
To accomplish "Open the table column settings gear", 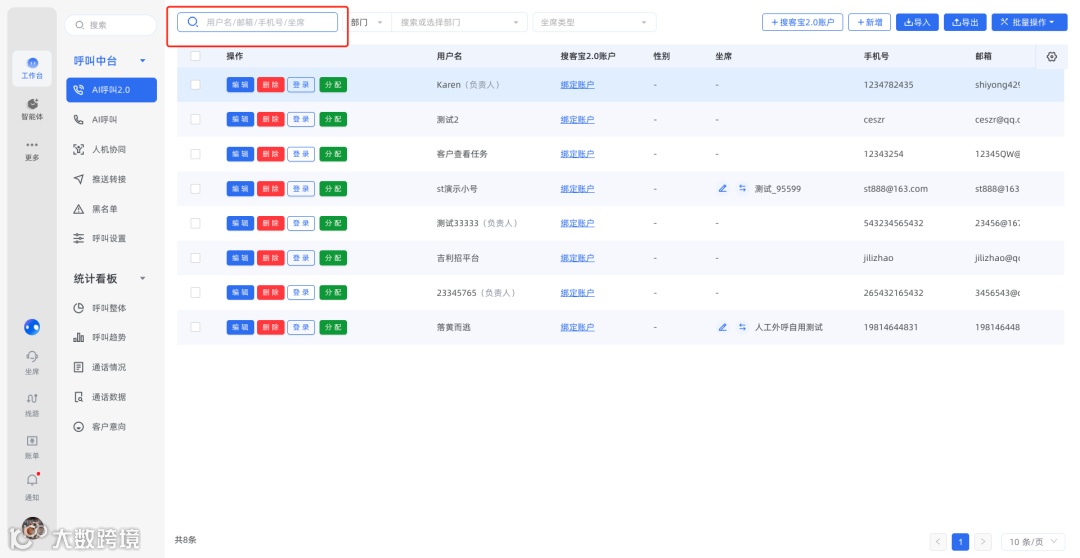I will pos(1051,56).
